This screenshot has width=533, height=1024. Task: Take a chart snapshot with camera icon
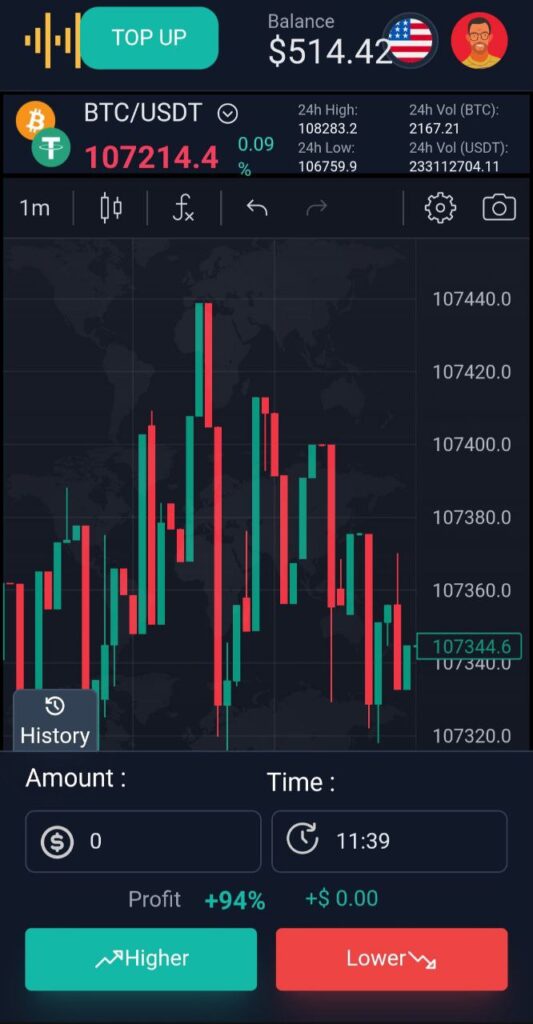tap(499, 208)
